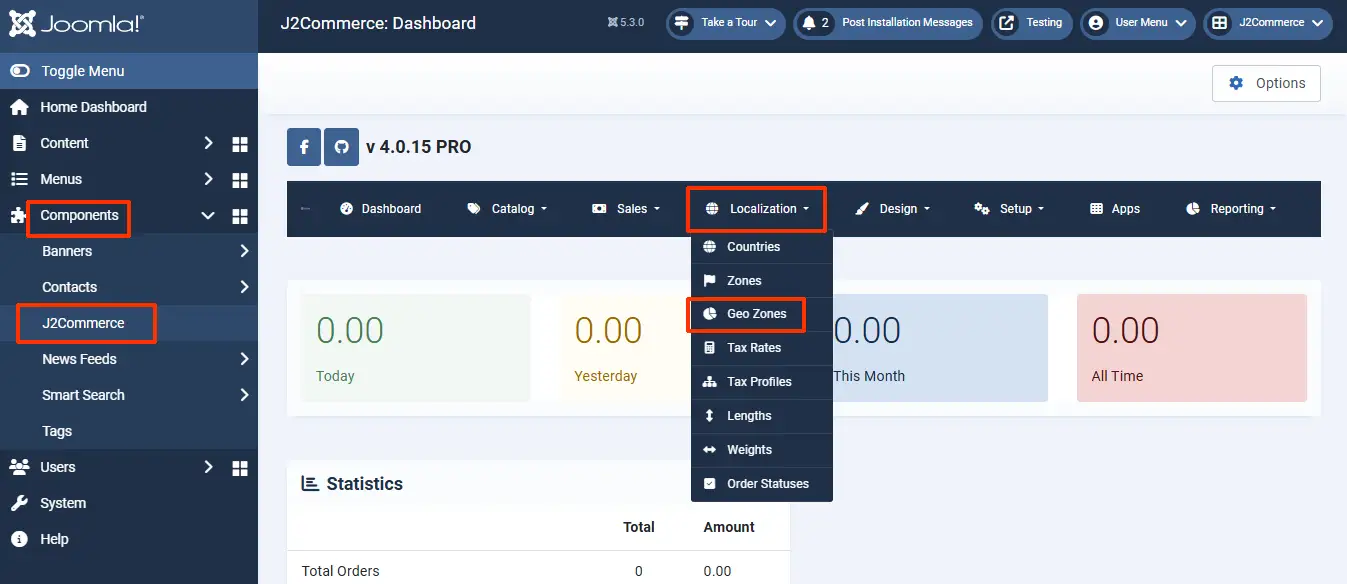Screen dimensions: 1347x584
Task: Click the All Time sales card
Action: pos(1191,348)
